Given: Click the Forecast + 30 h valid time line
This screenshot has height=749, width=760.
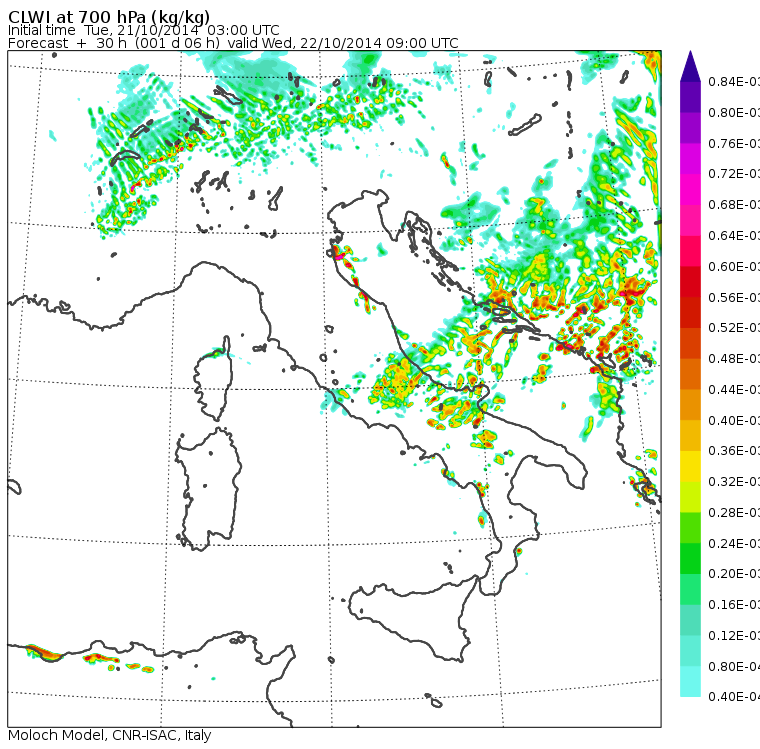Looking at the screenshot, I should pyautogui.click(x=233, y=43).
